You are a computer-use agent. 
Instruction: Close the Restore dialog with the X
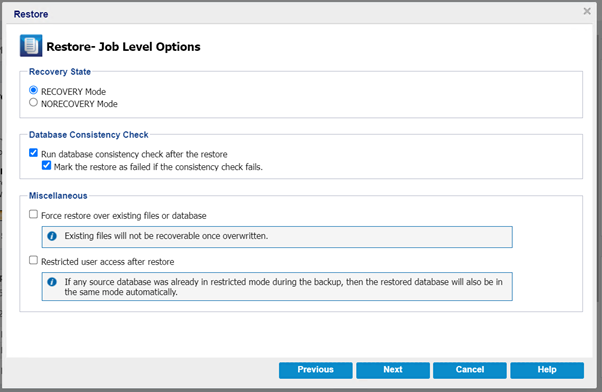point(587,11)
